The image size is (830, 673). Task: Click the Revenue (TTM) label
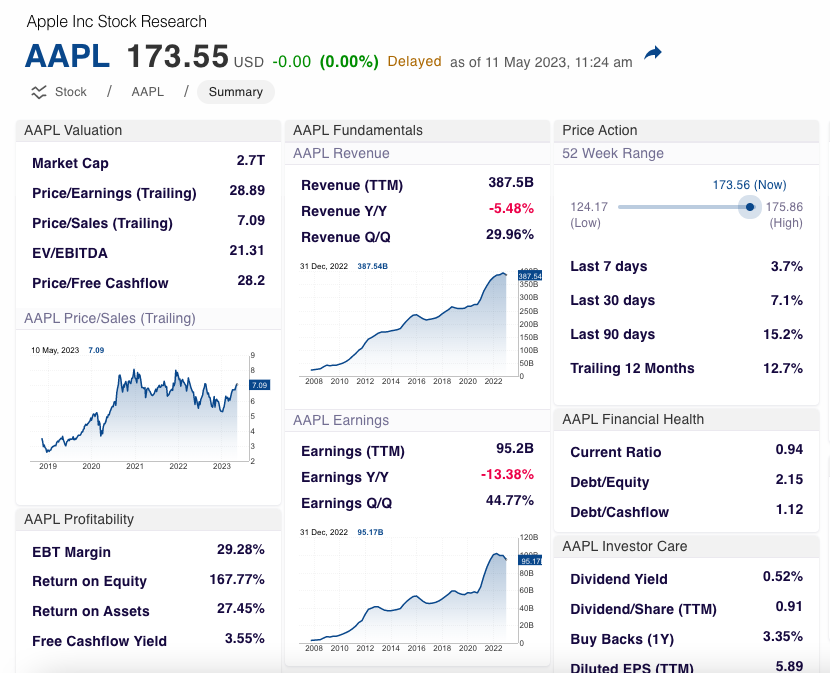(x=352, y=185)
